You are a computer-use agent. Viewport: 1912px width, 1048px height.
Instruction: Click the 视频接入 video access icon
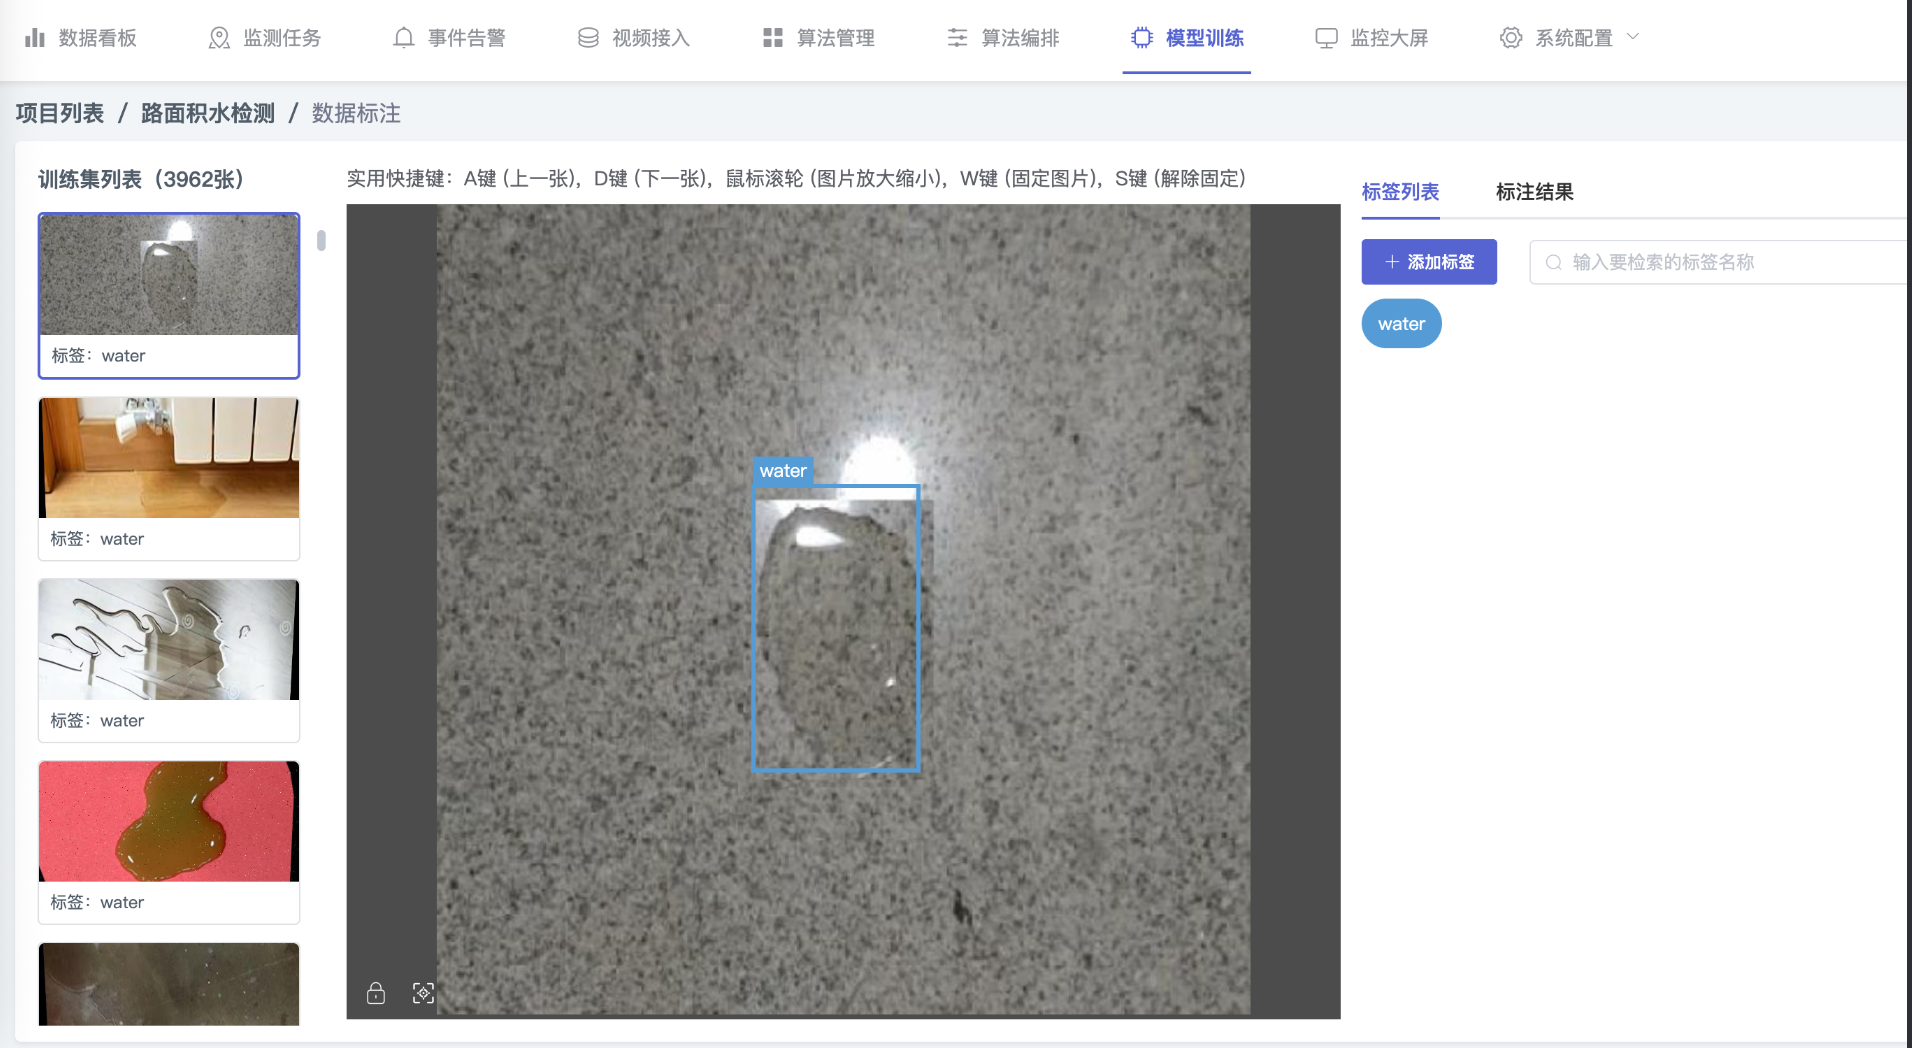coord(588,37)
